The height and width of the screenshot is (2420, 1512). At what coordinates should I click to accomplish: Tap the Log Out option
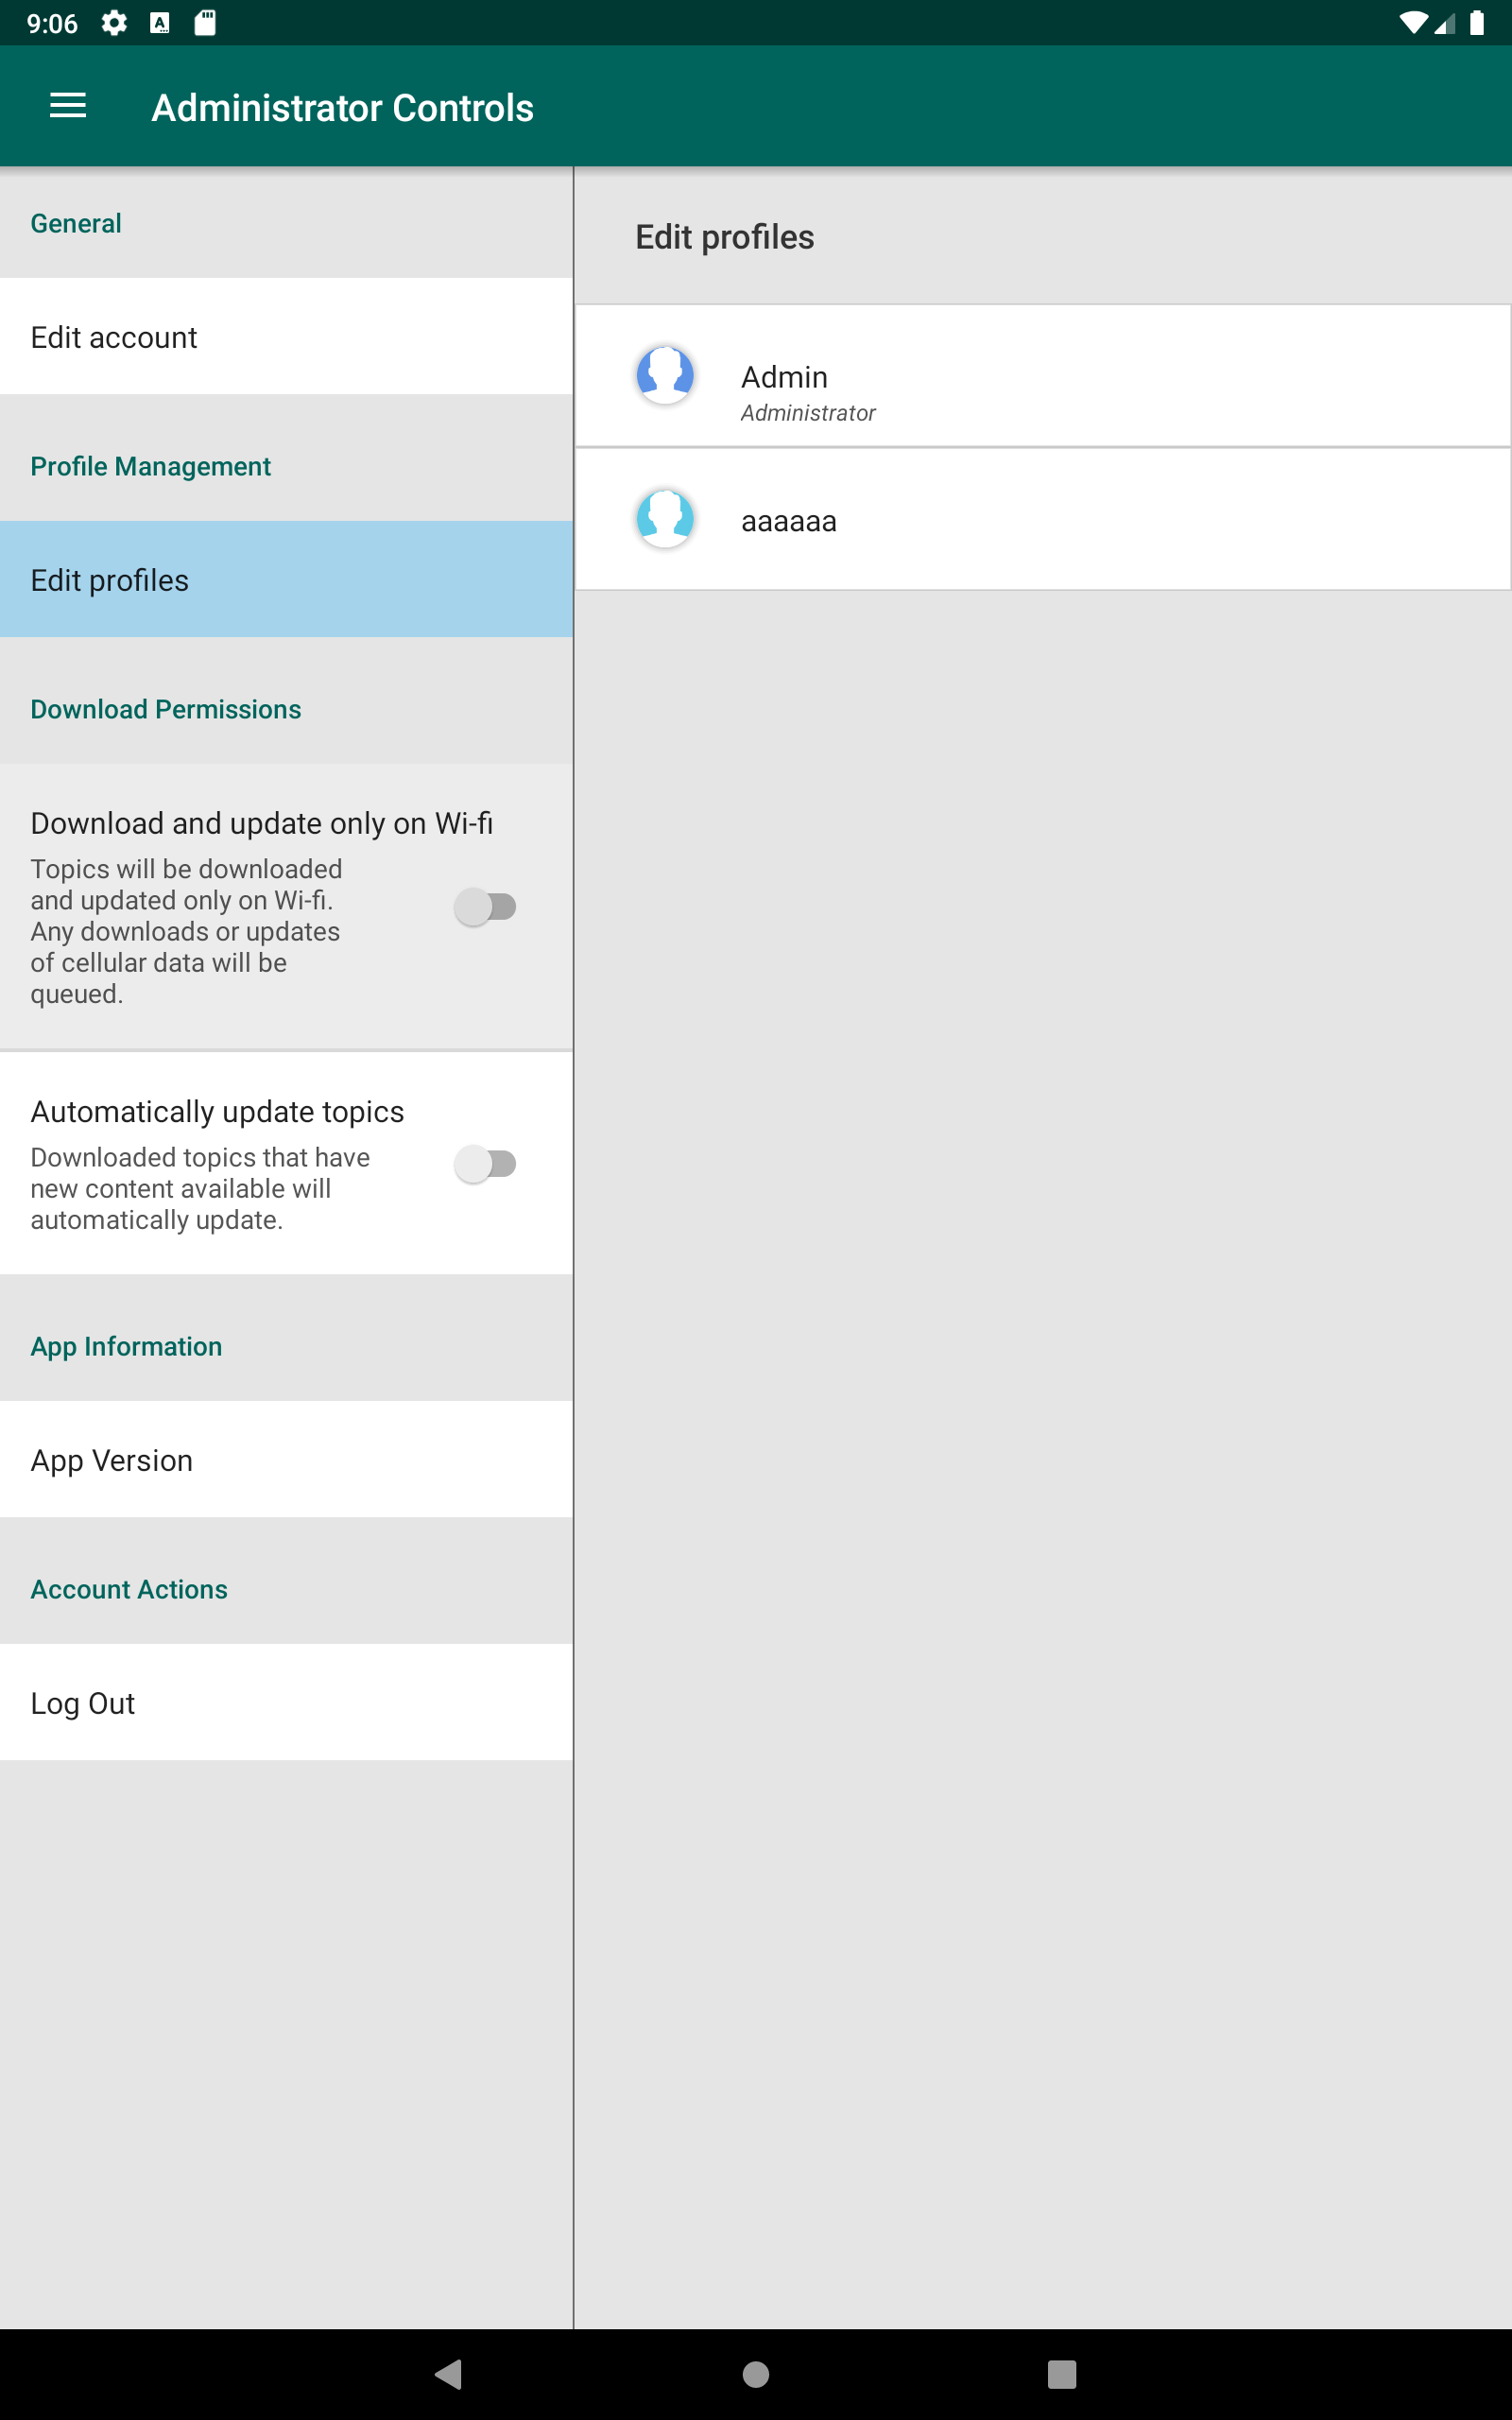coord(287,1703)
